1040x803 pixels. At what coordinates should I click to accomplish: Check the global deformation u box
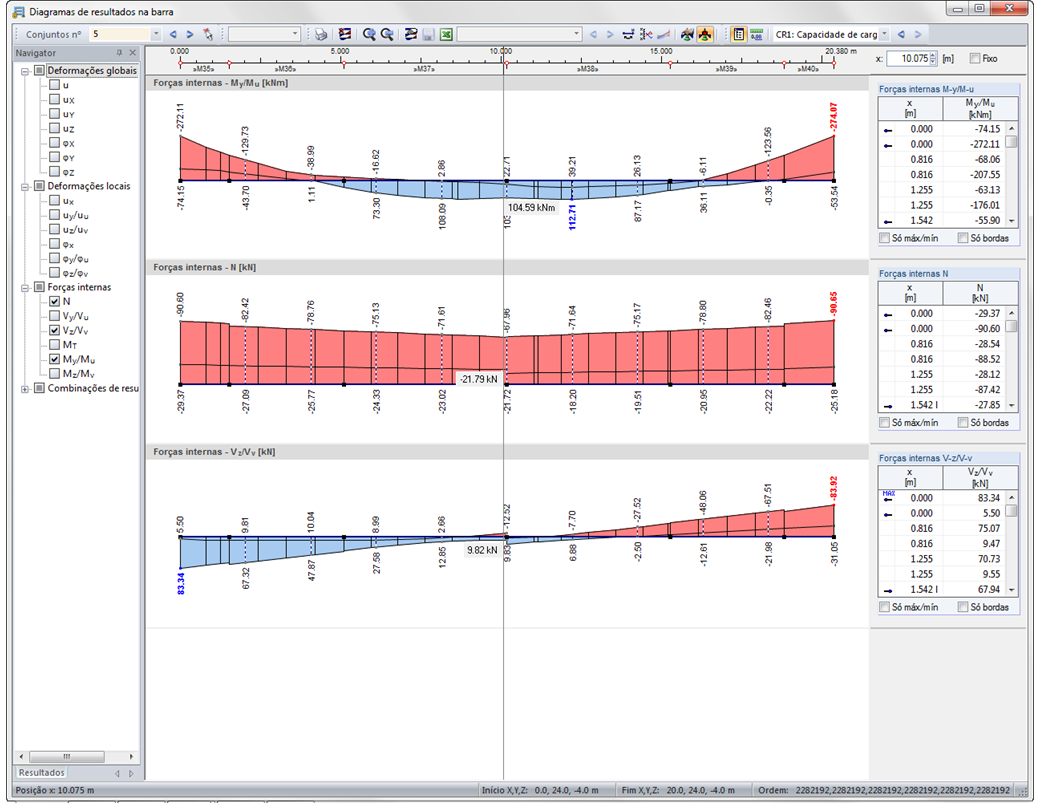pyautogui.click(x=54, y=85)
